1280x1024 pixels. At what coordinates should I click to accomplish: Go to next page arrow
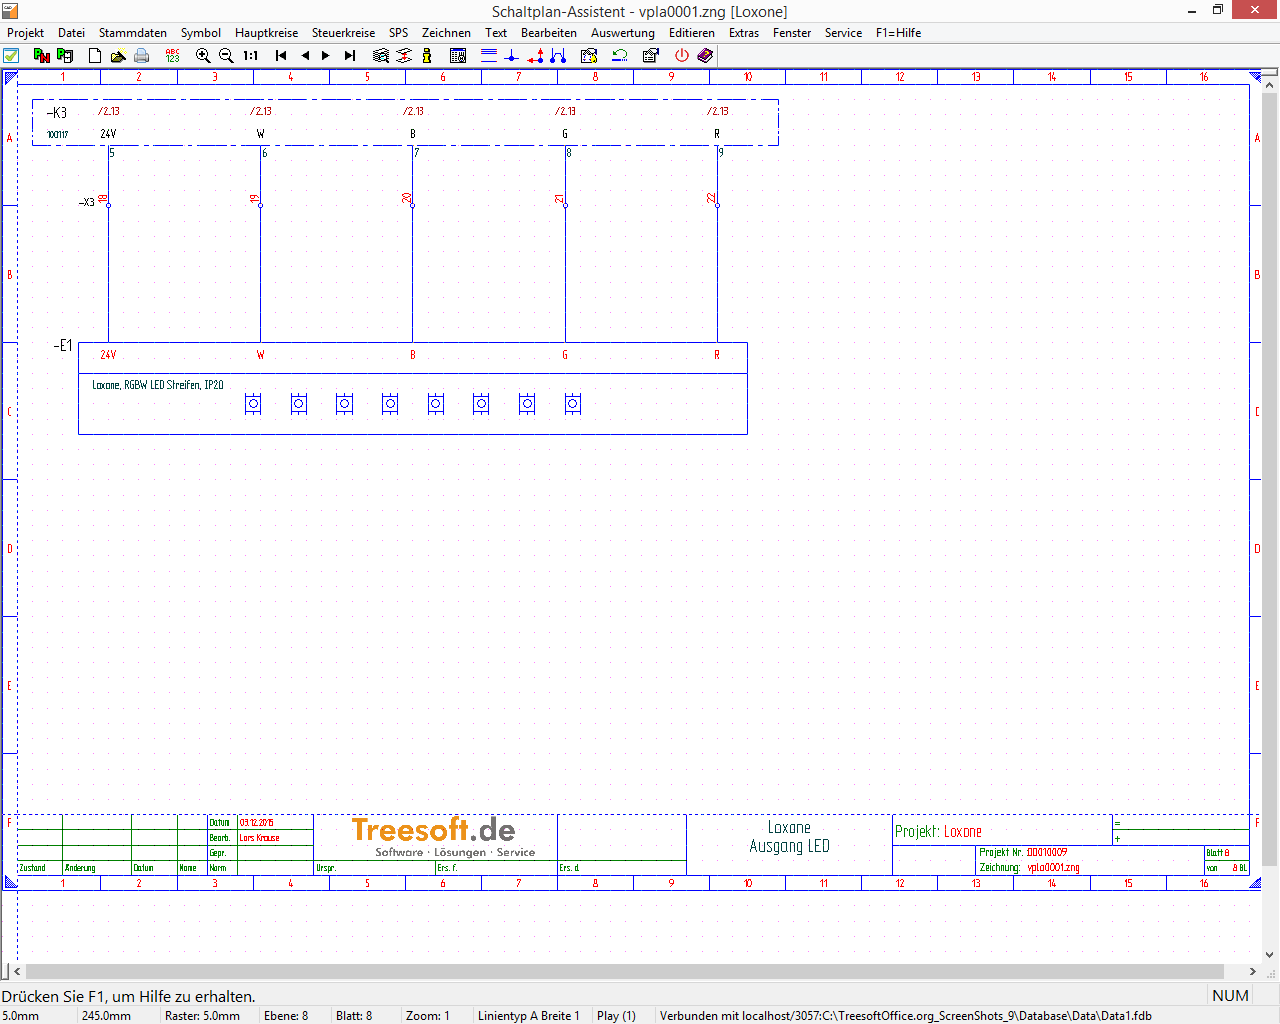click(326, 56)
